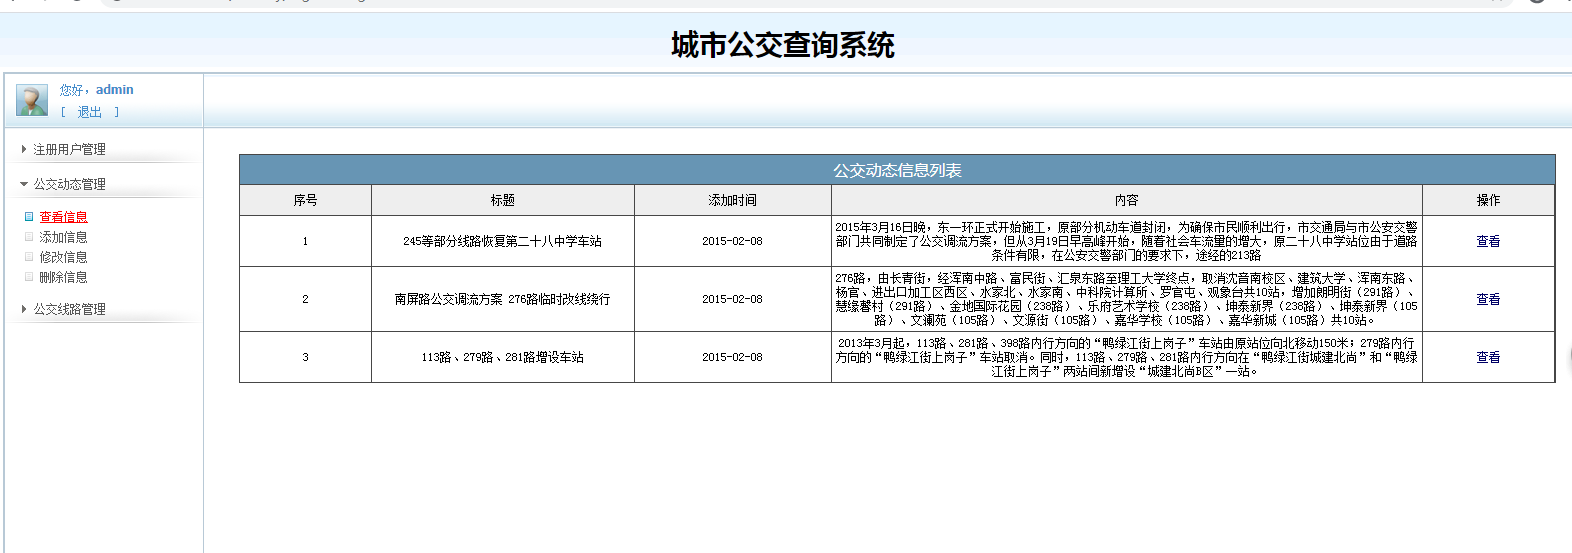Viewport: 1572px width, 553px height.
Task: Click the 退出 logout link
Action: tap(89, 112)
